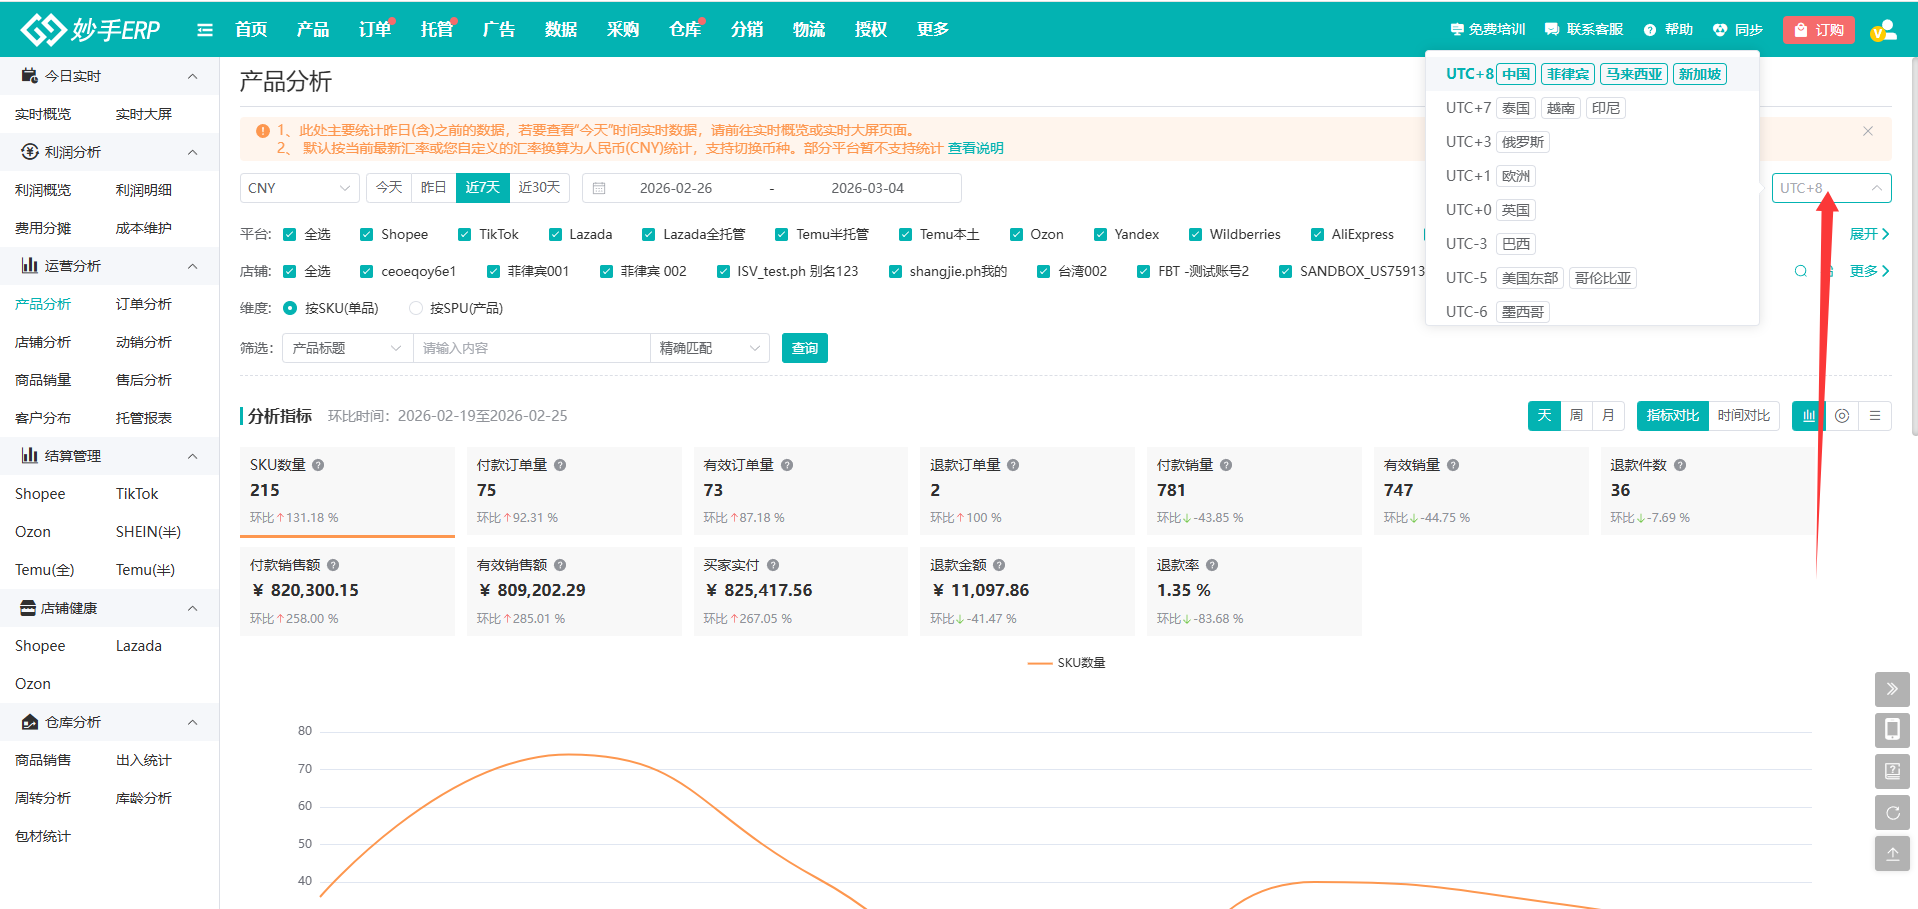This screenshot has height=909, width=1918.
Task: Click the back-to-top arrow icon
Action: 1892,854
